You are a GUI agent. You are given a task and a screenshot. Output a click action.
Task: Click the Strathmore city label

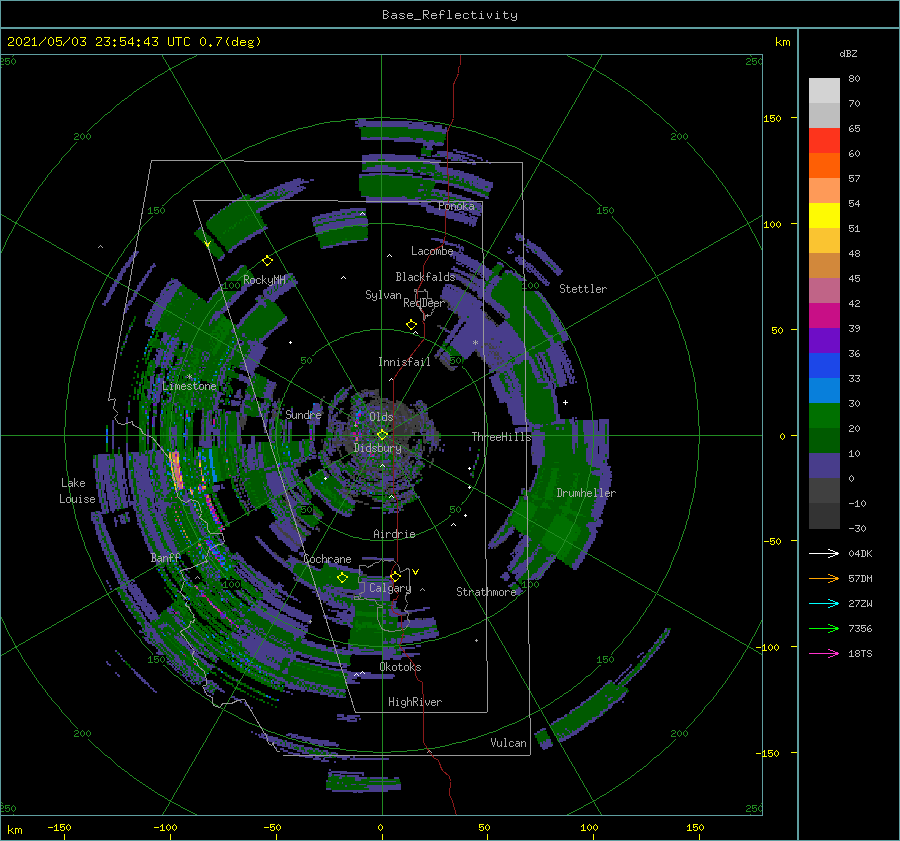[486, 592]
